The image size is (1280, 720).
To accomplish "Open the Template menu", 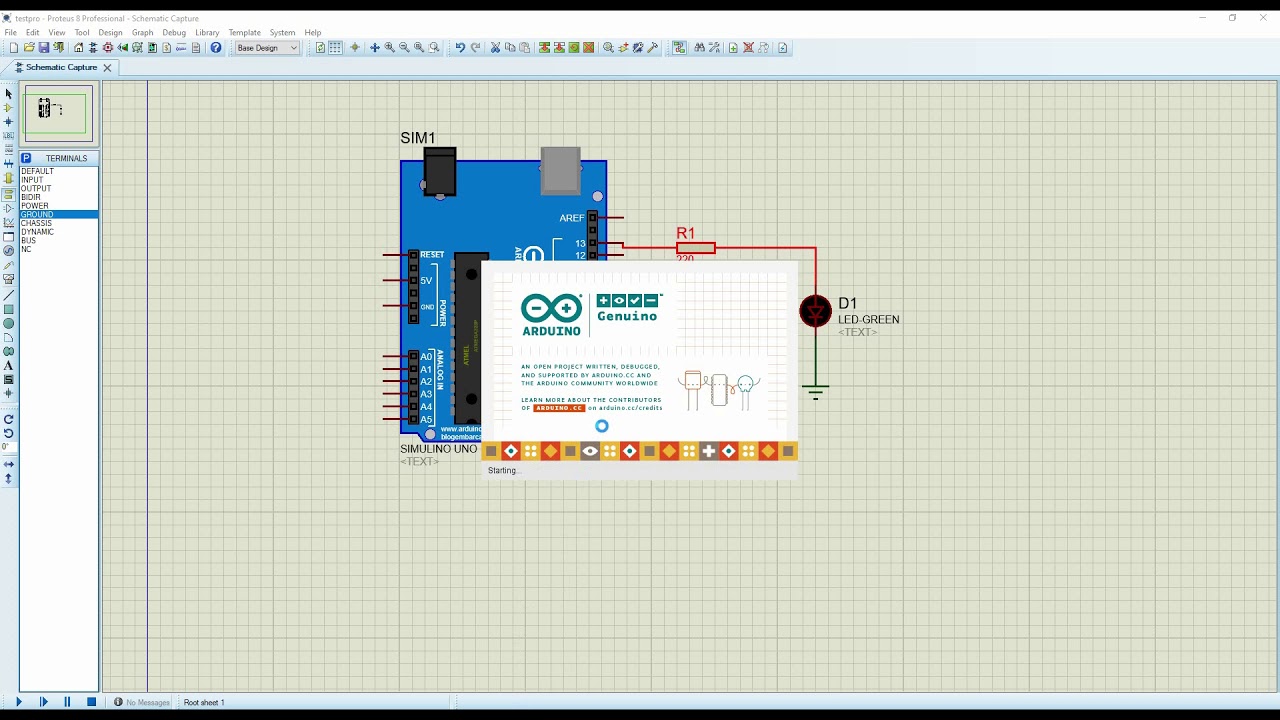I will (x=244, y=32).
